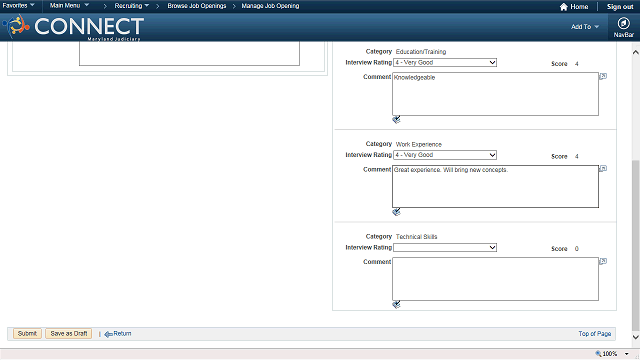Pop out the Work Experience comment box
640x360 pixels.
click(603, 169)
